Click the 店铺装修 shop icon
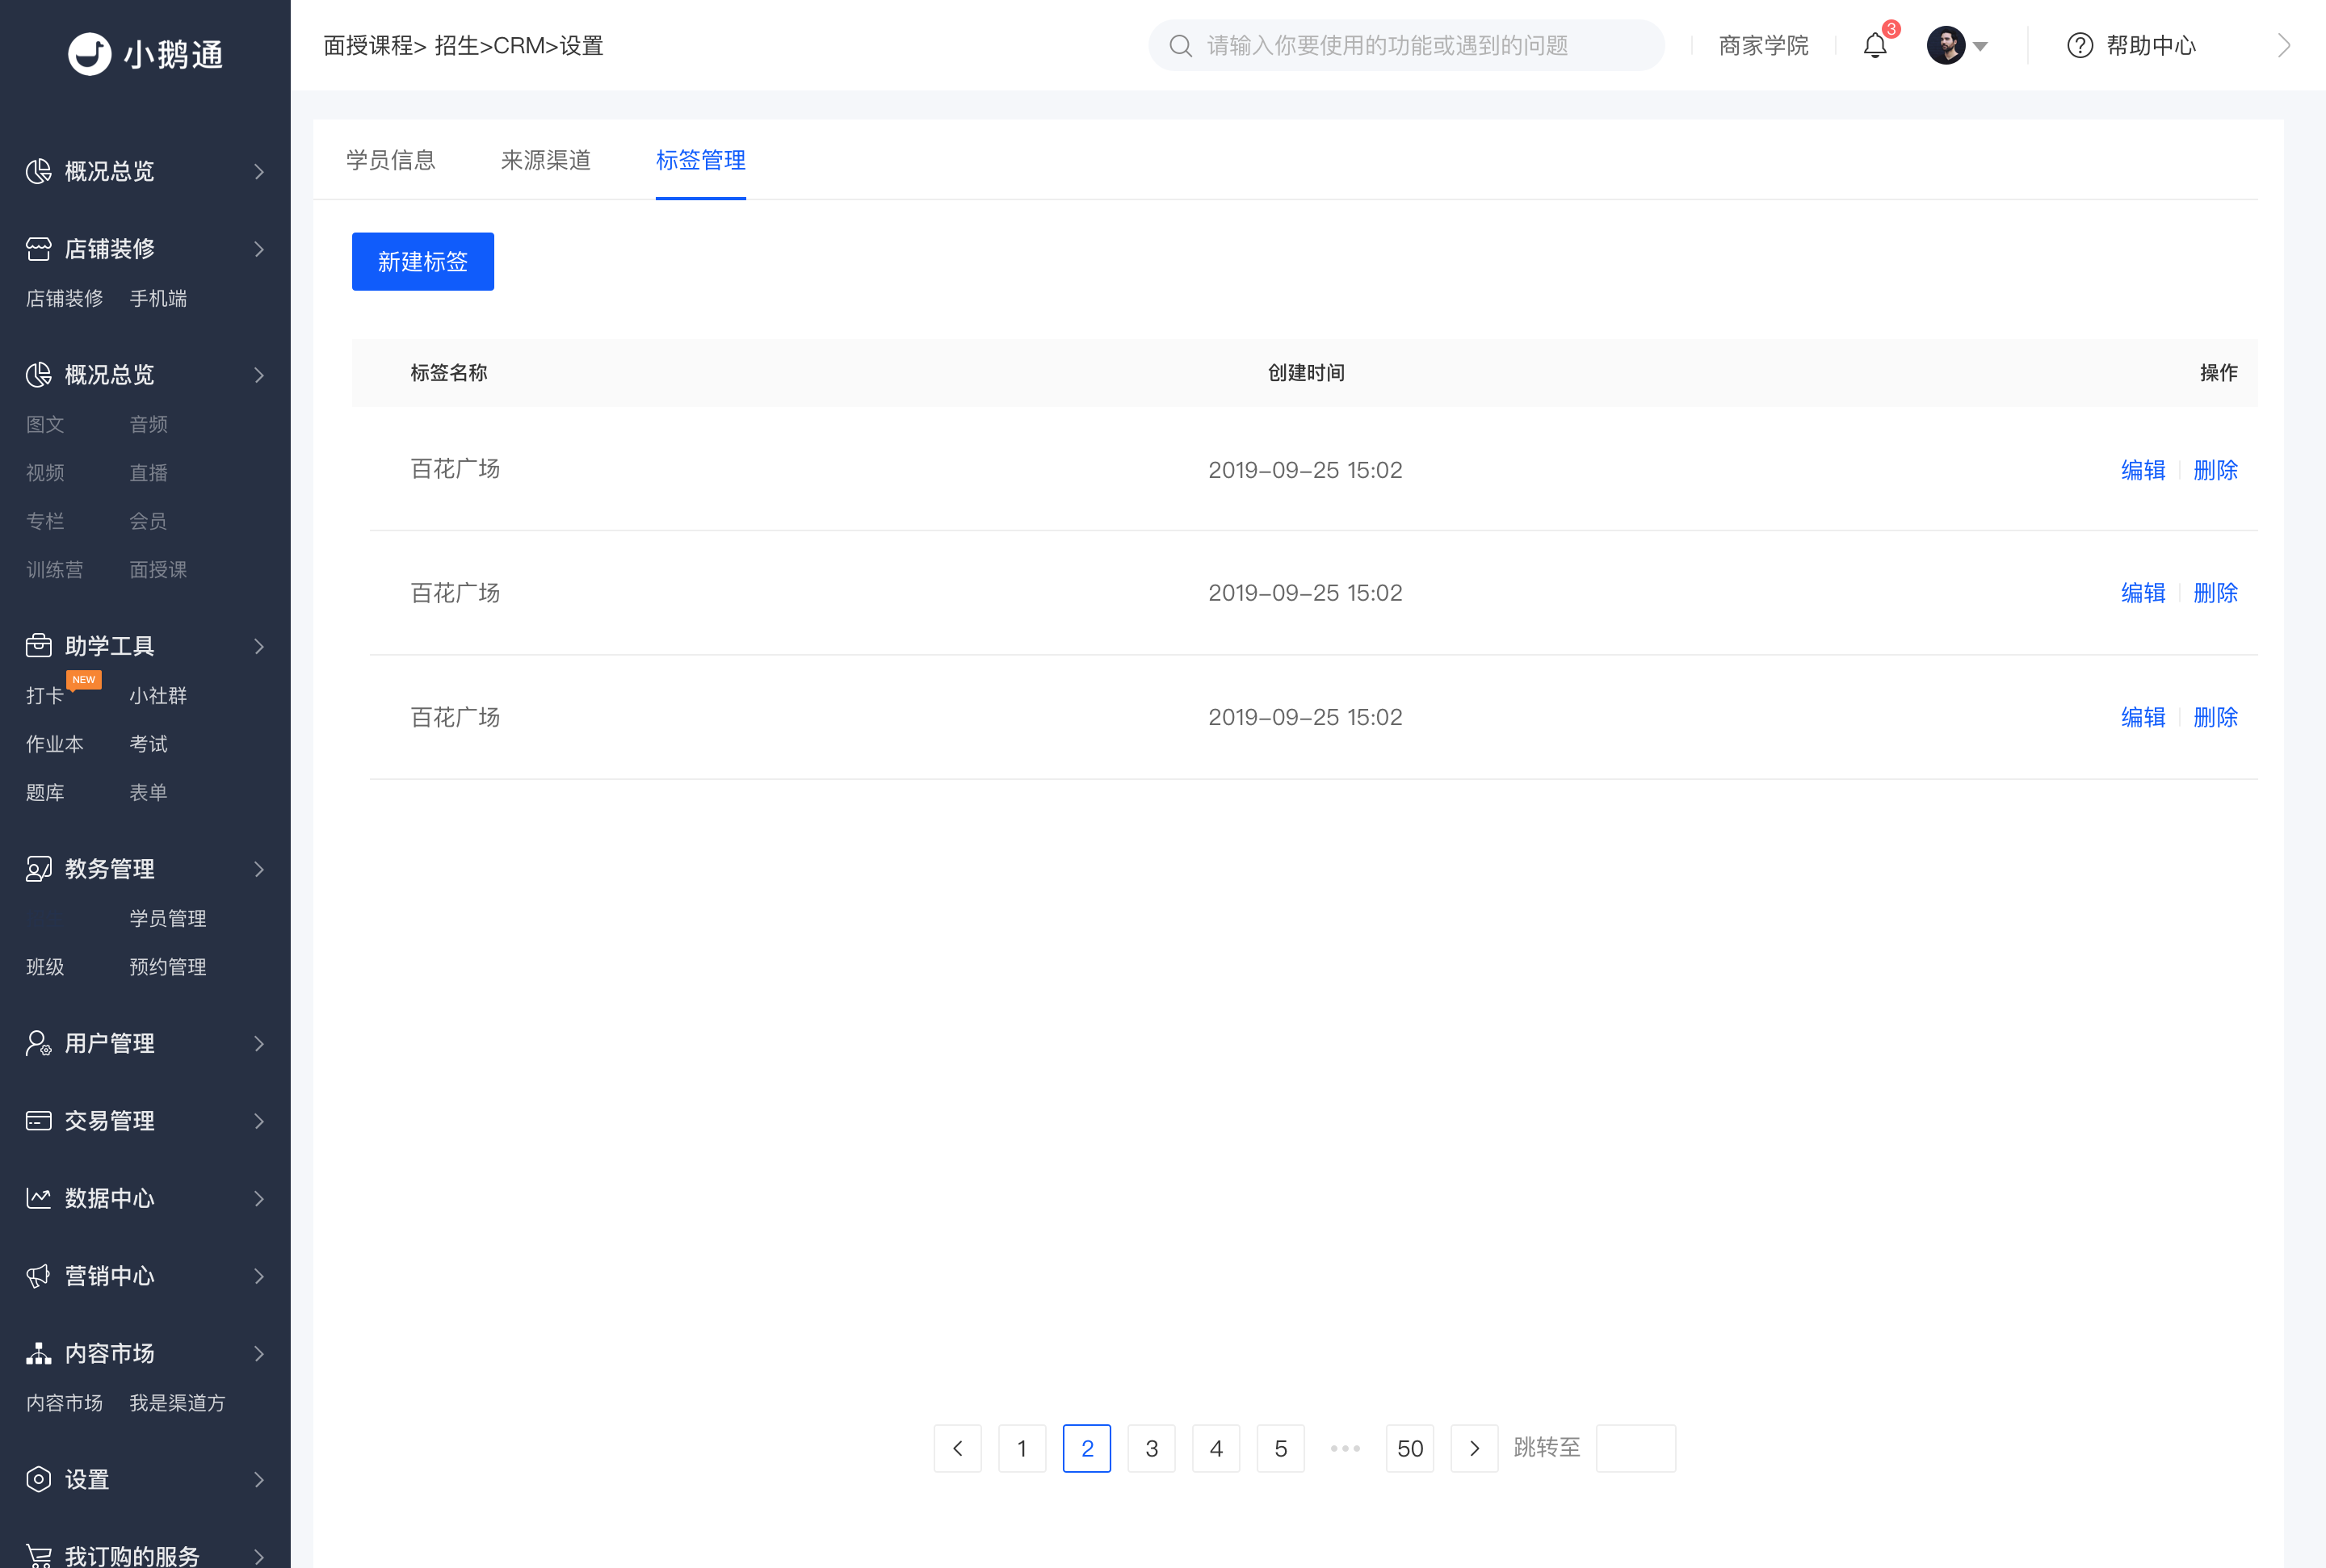2326x1568 pixels. (x=38, y=249)
